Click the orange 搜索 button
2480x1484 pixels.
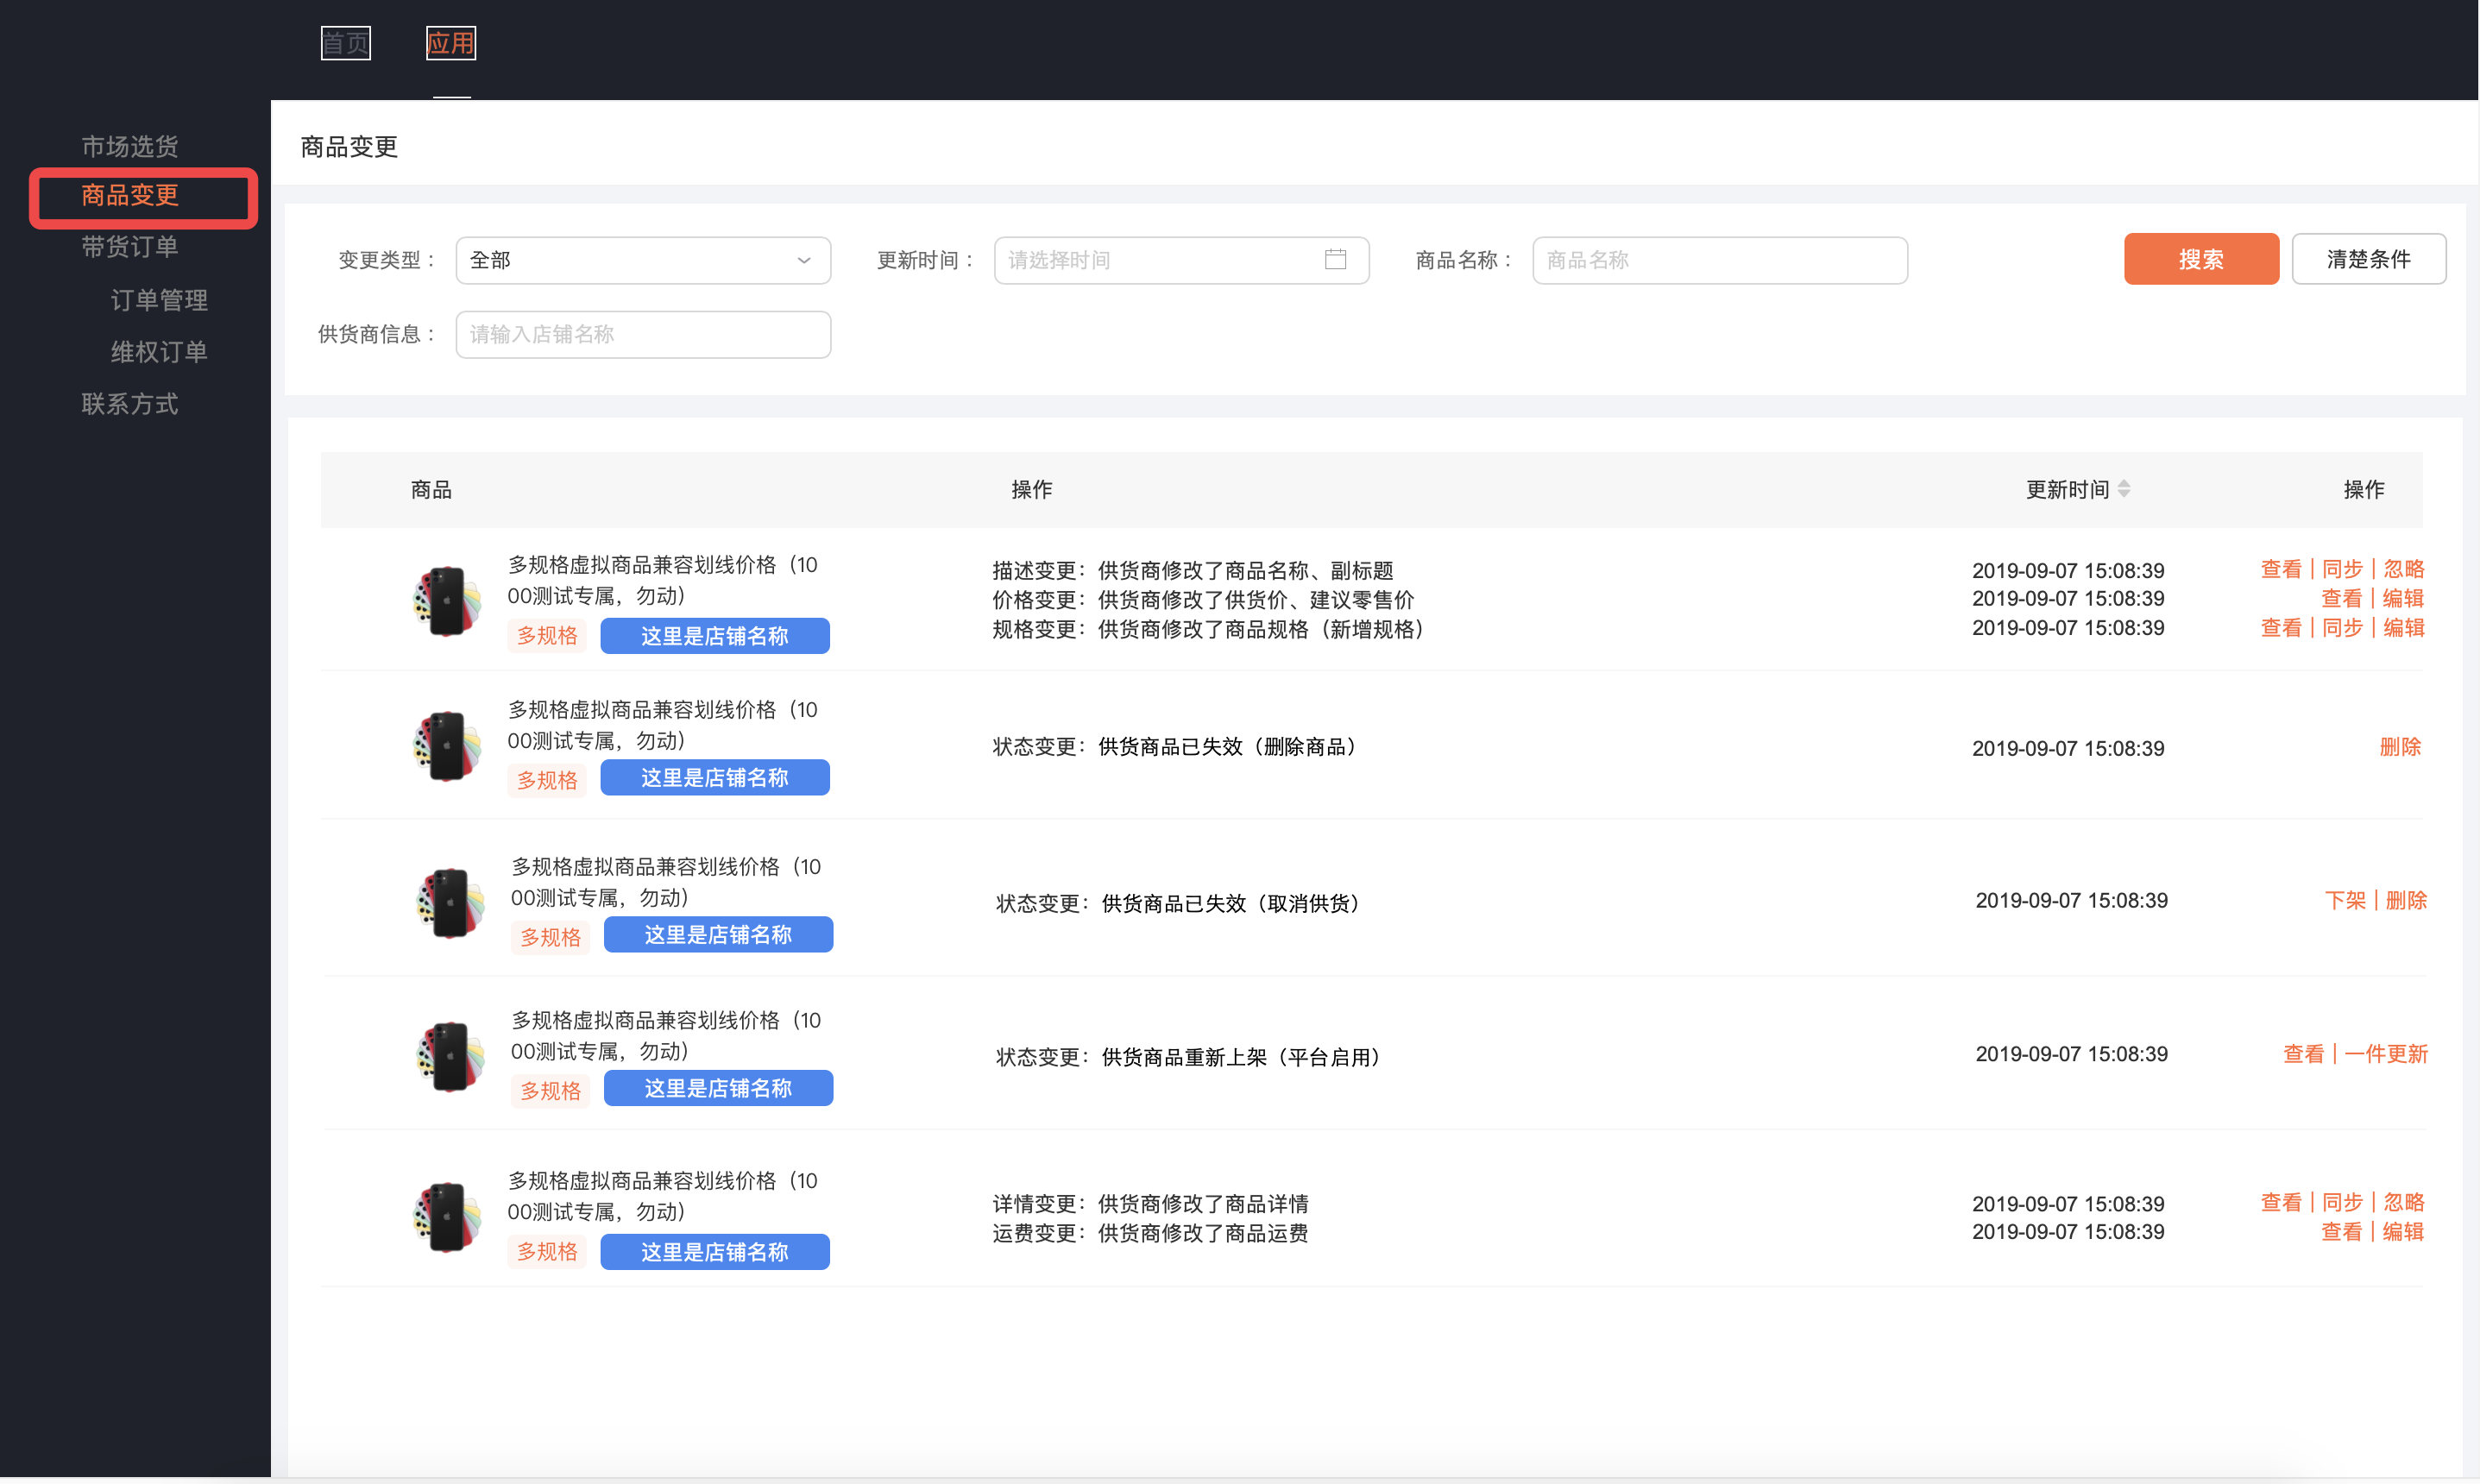point(2200,260)
